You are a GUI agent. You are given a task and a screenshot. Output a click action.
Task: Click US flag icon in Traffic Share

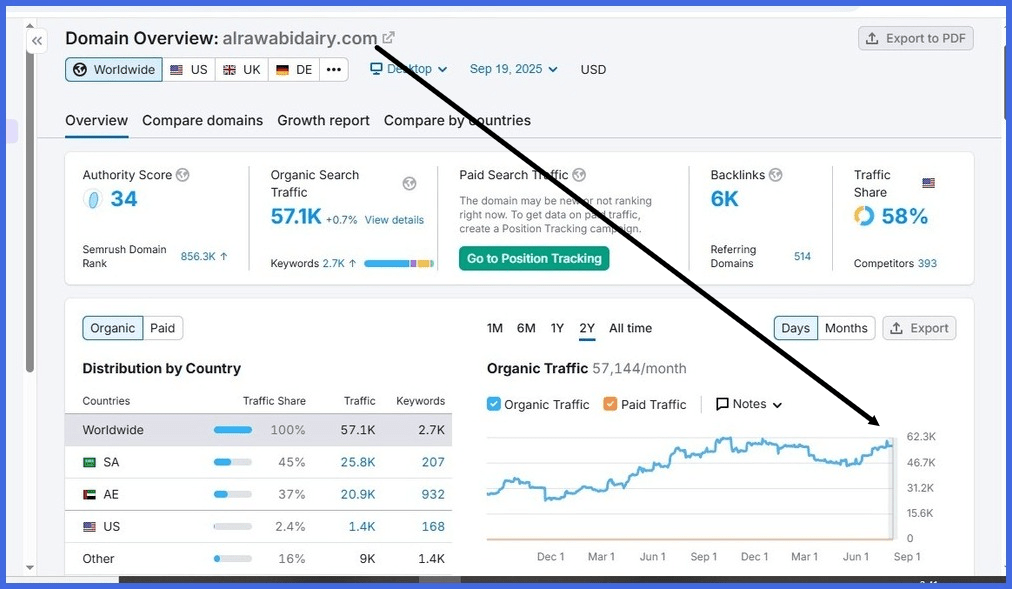click(928, 183)
